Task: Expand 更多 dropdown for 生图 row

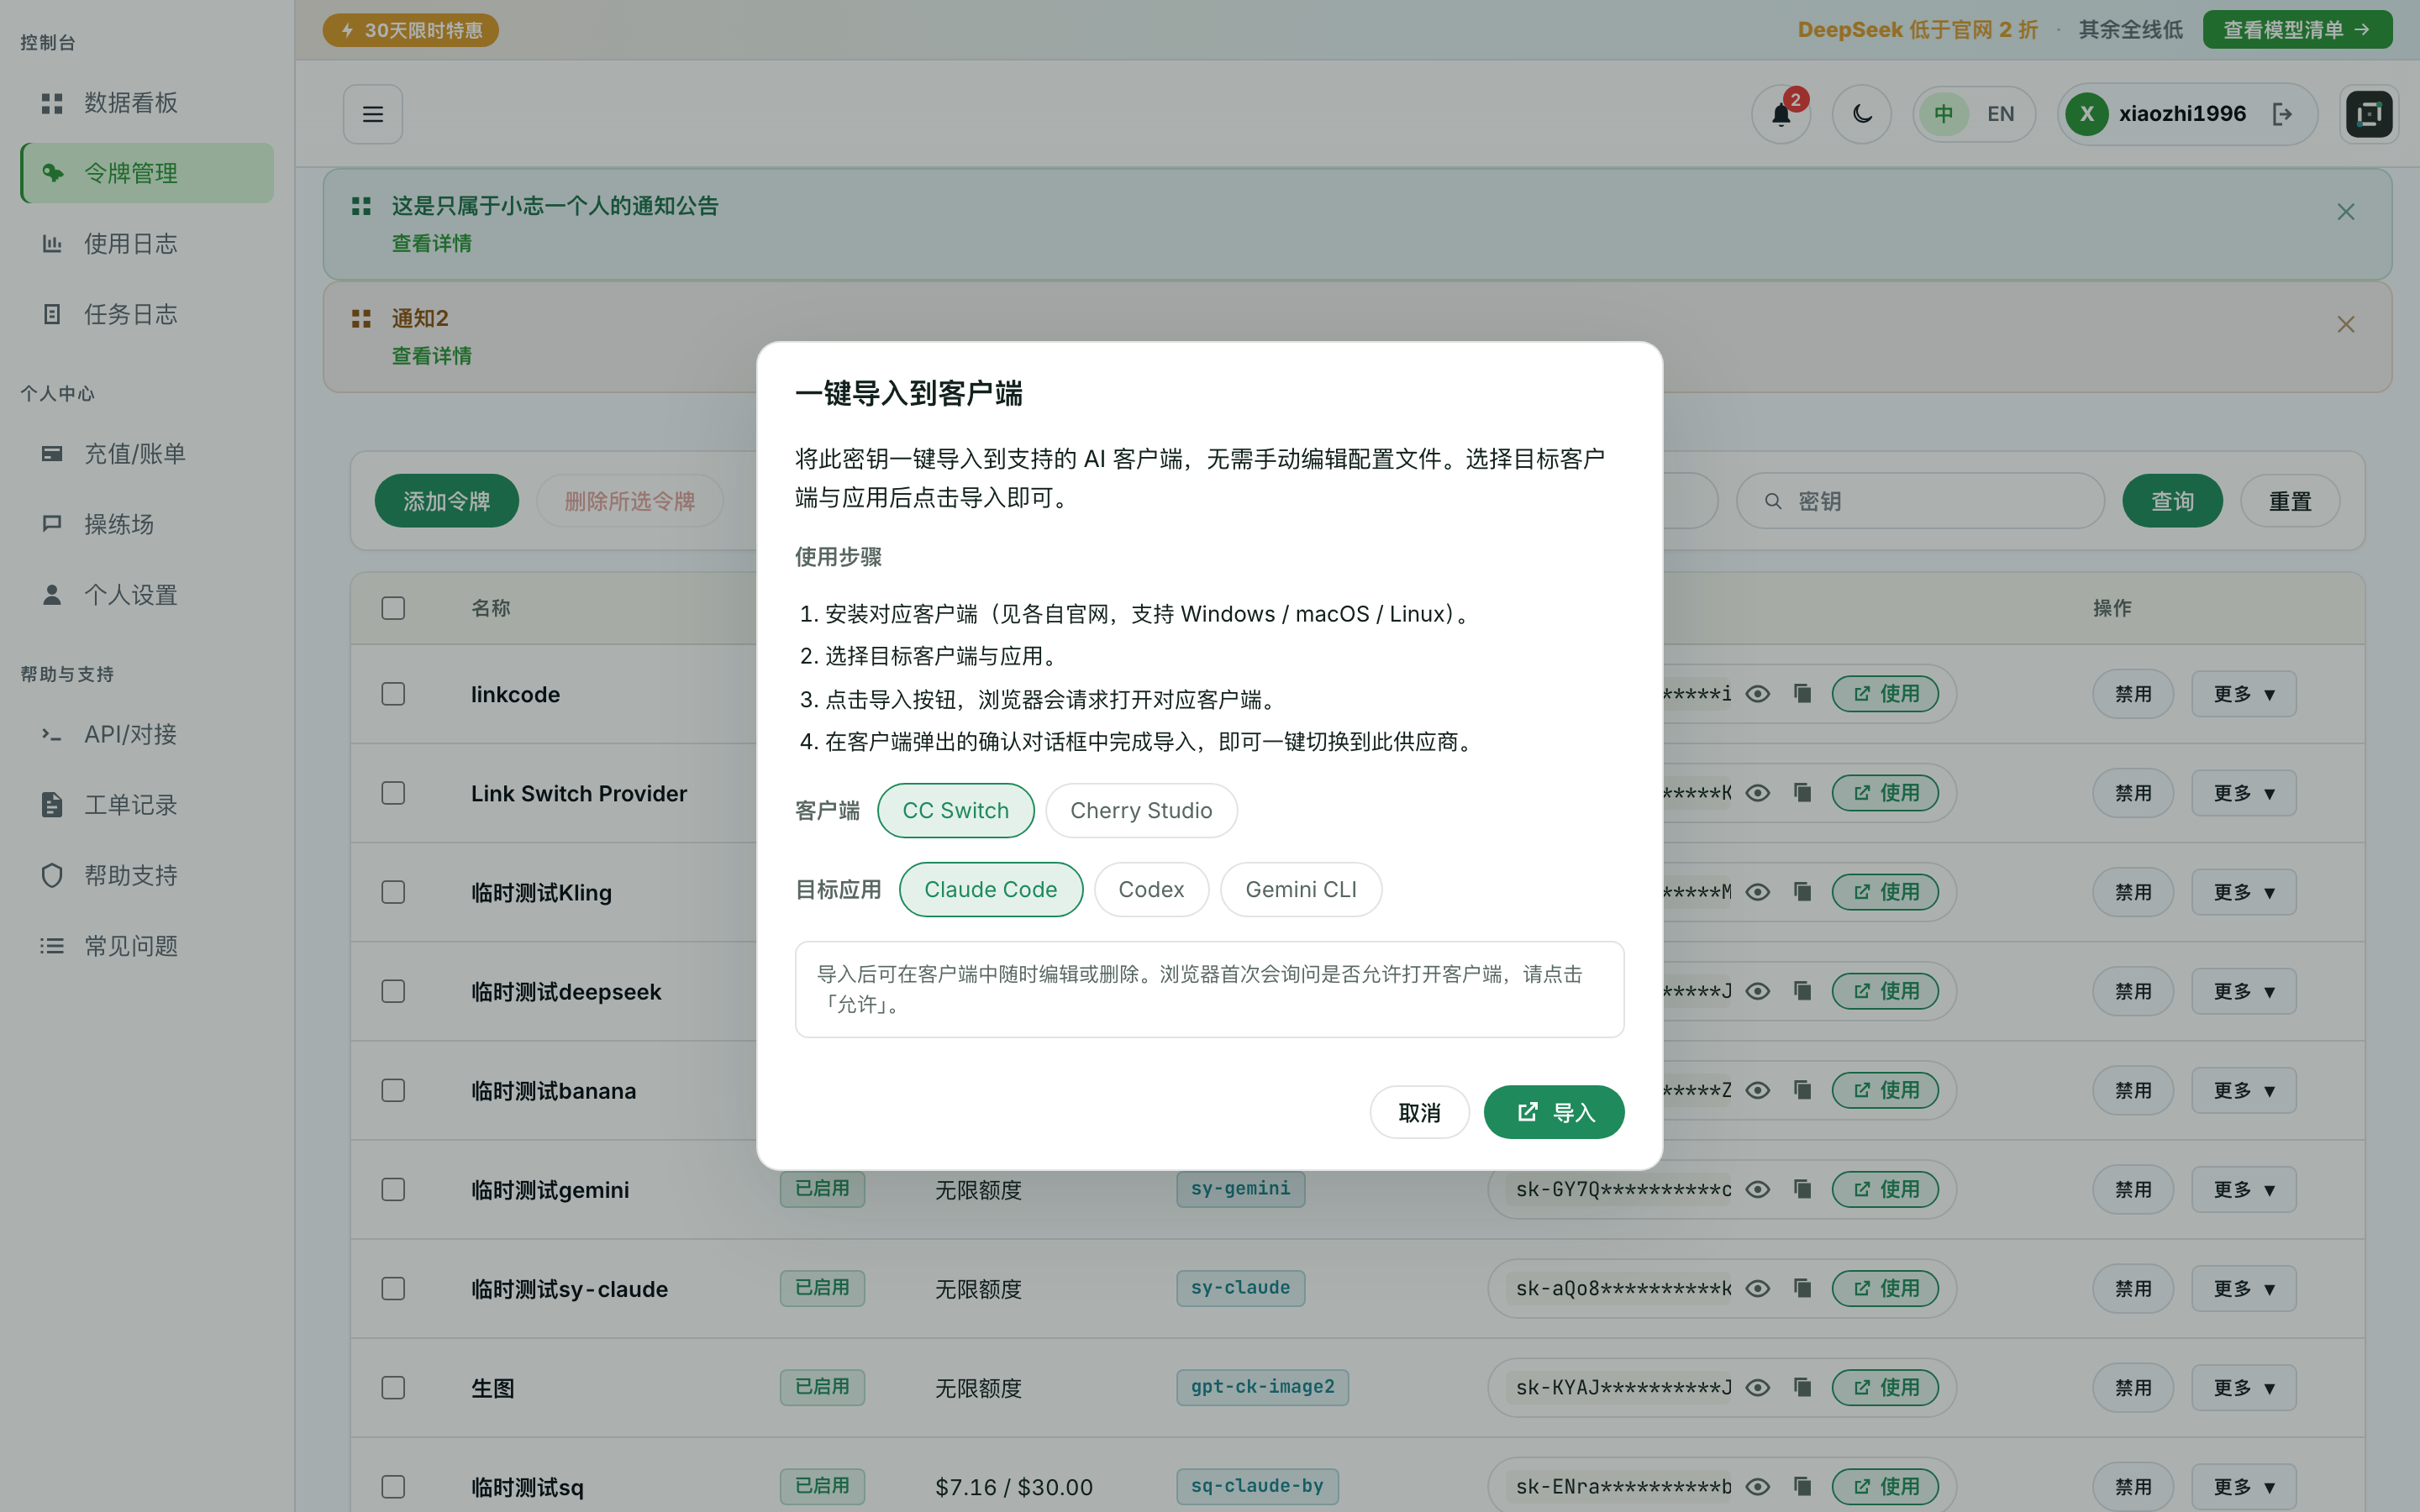Action: pos(2244,1387)
